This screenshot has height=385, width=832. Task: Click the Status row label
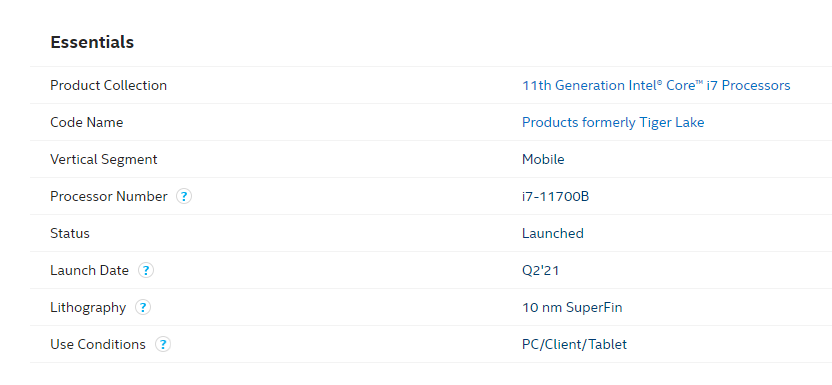(70, 233)
